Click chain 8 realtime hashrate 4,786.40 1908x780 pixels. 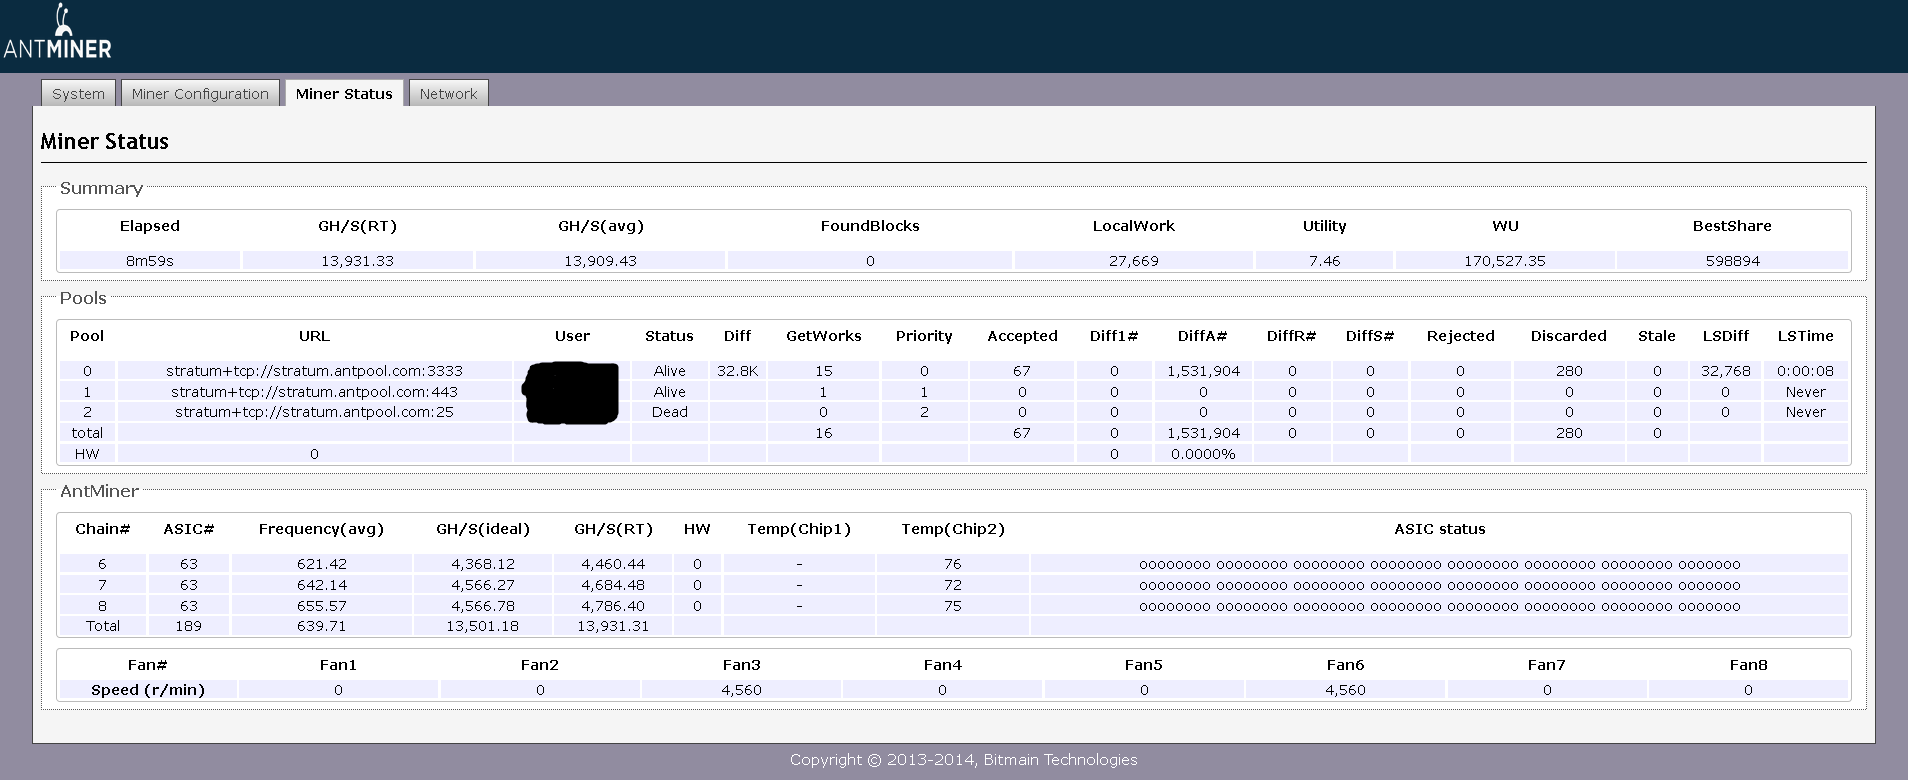pyautogui.click(x=613, y=606)
